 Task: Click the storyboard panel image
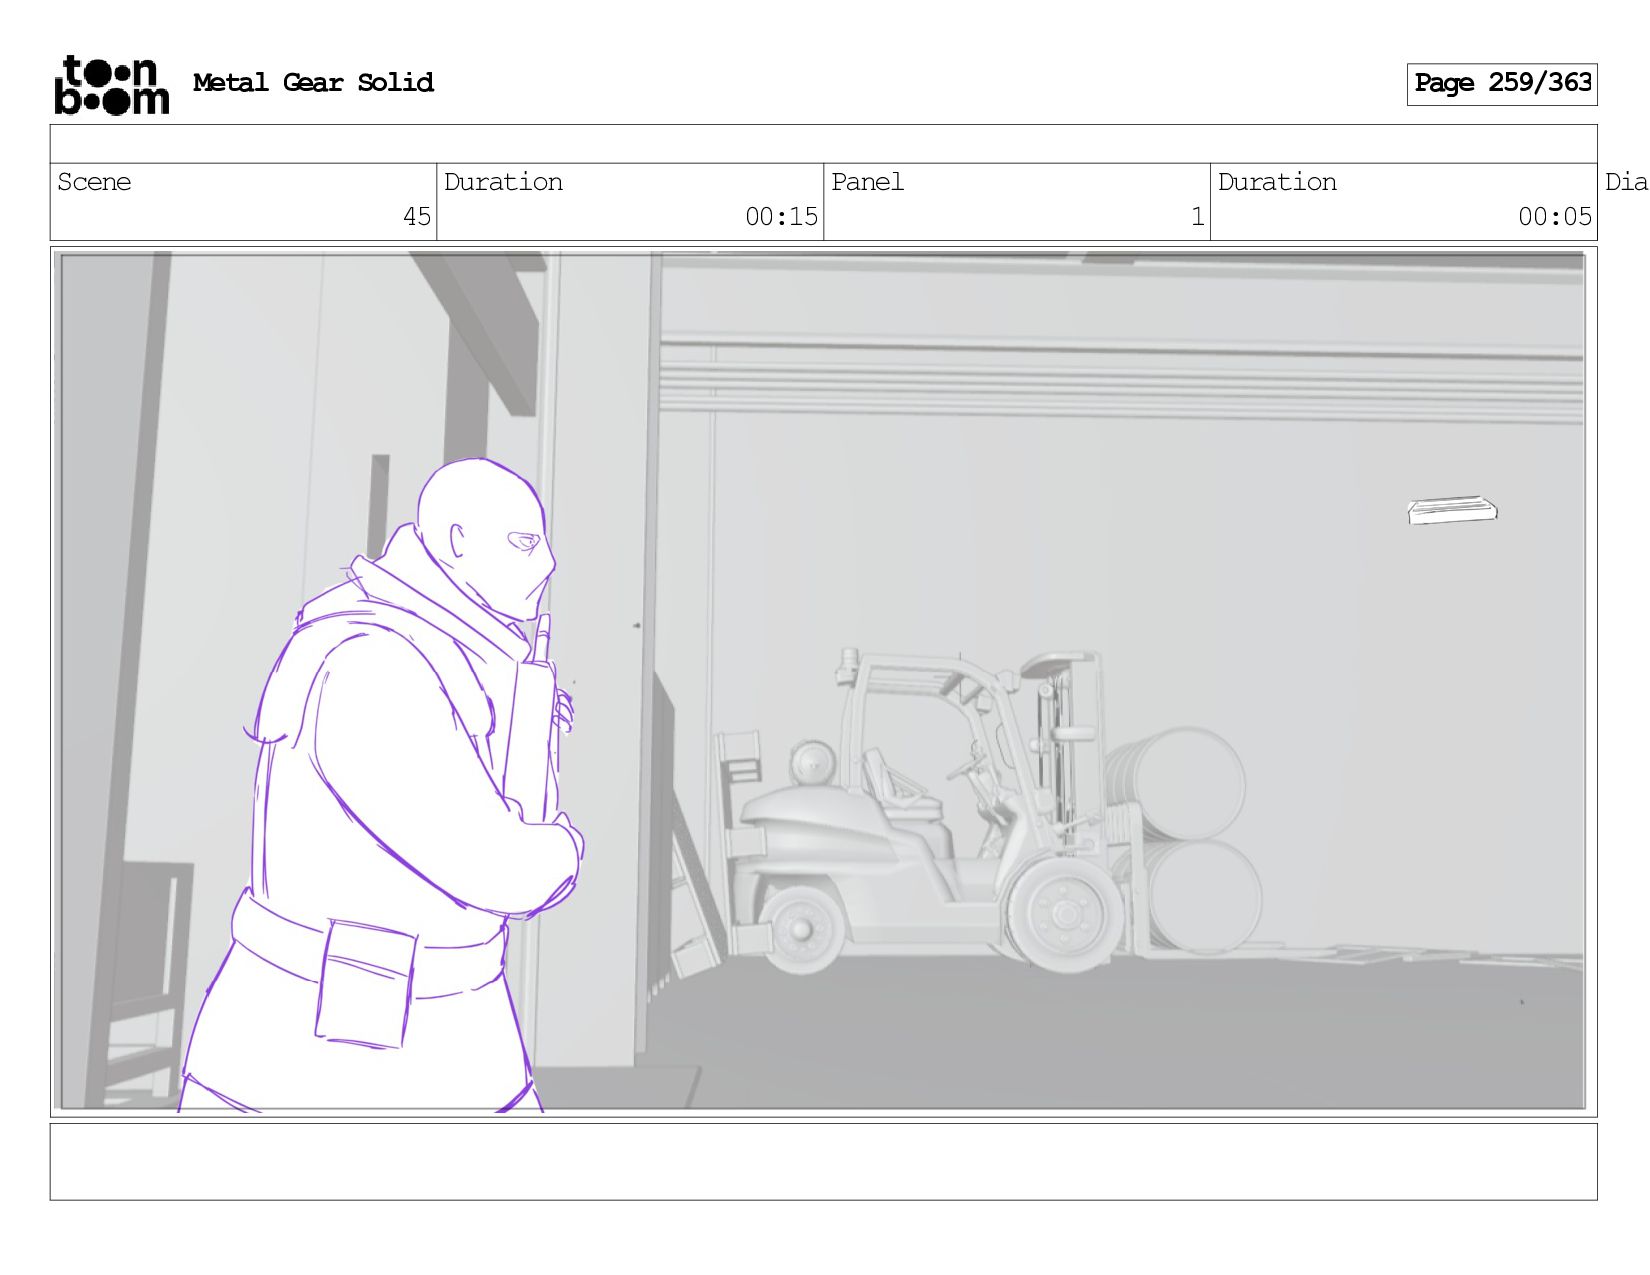(x=823, y=681)
